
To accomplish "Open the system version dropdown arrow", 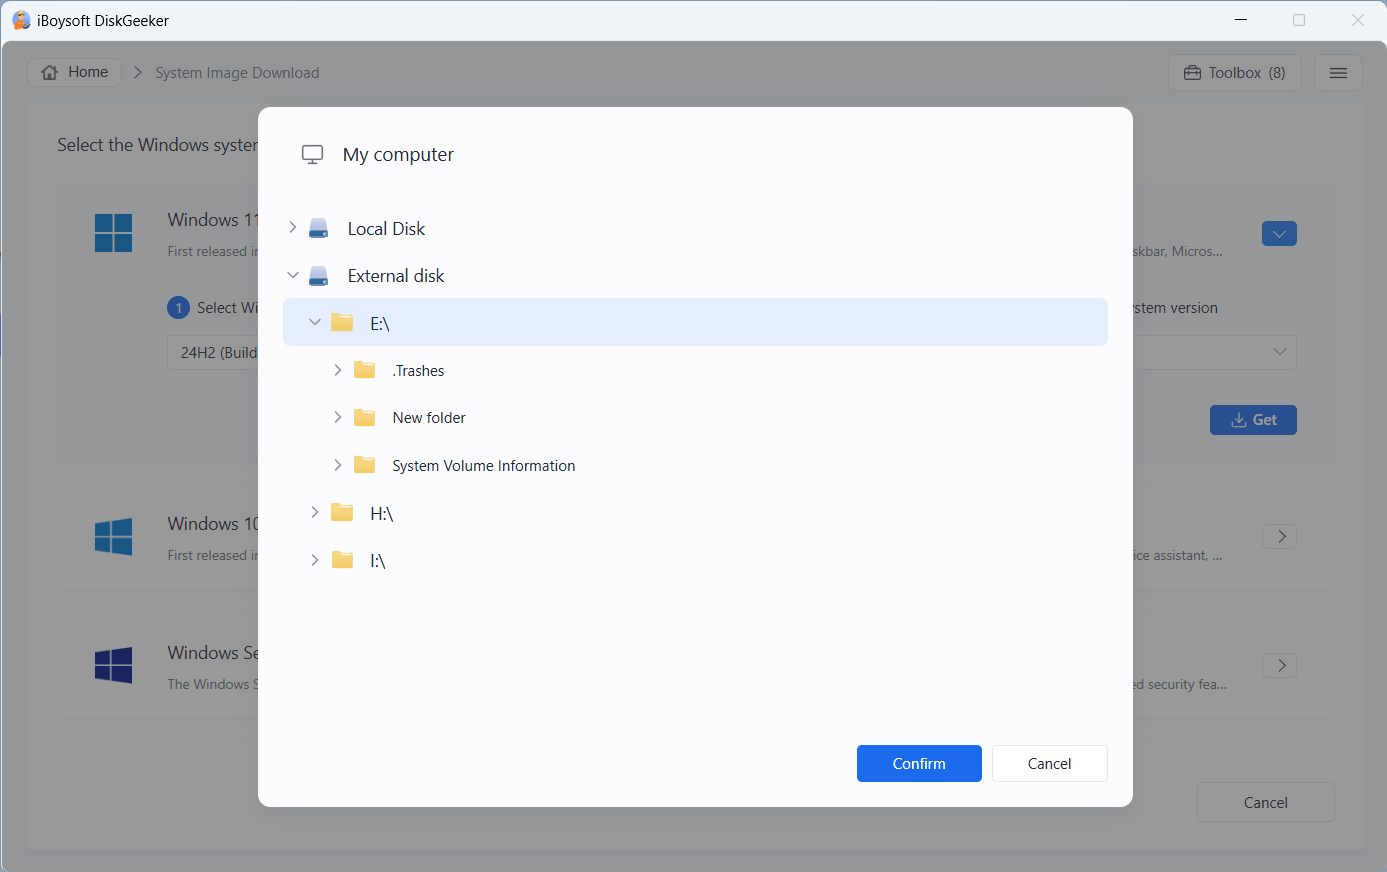I will coord(1280,352).
